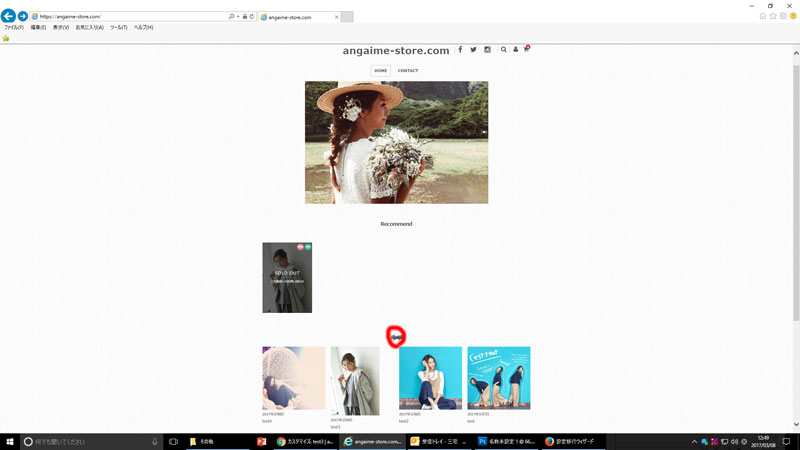Viewport: 800px width, 450px height.
Task: Select the CONTACT navigation item
Action: pyautogui.click(x=408, y=70)
